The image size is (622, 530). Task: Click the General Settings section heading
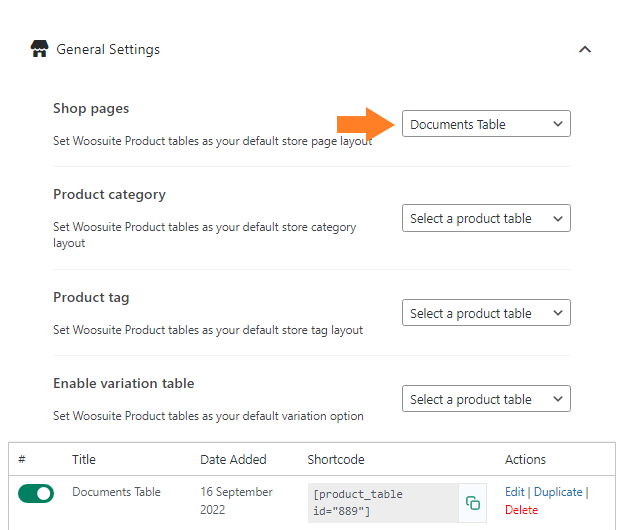click(108, 49)
